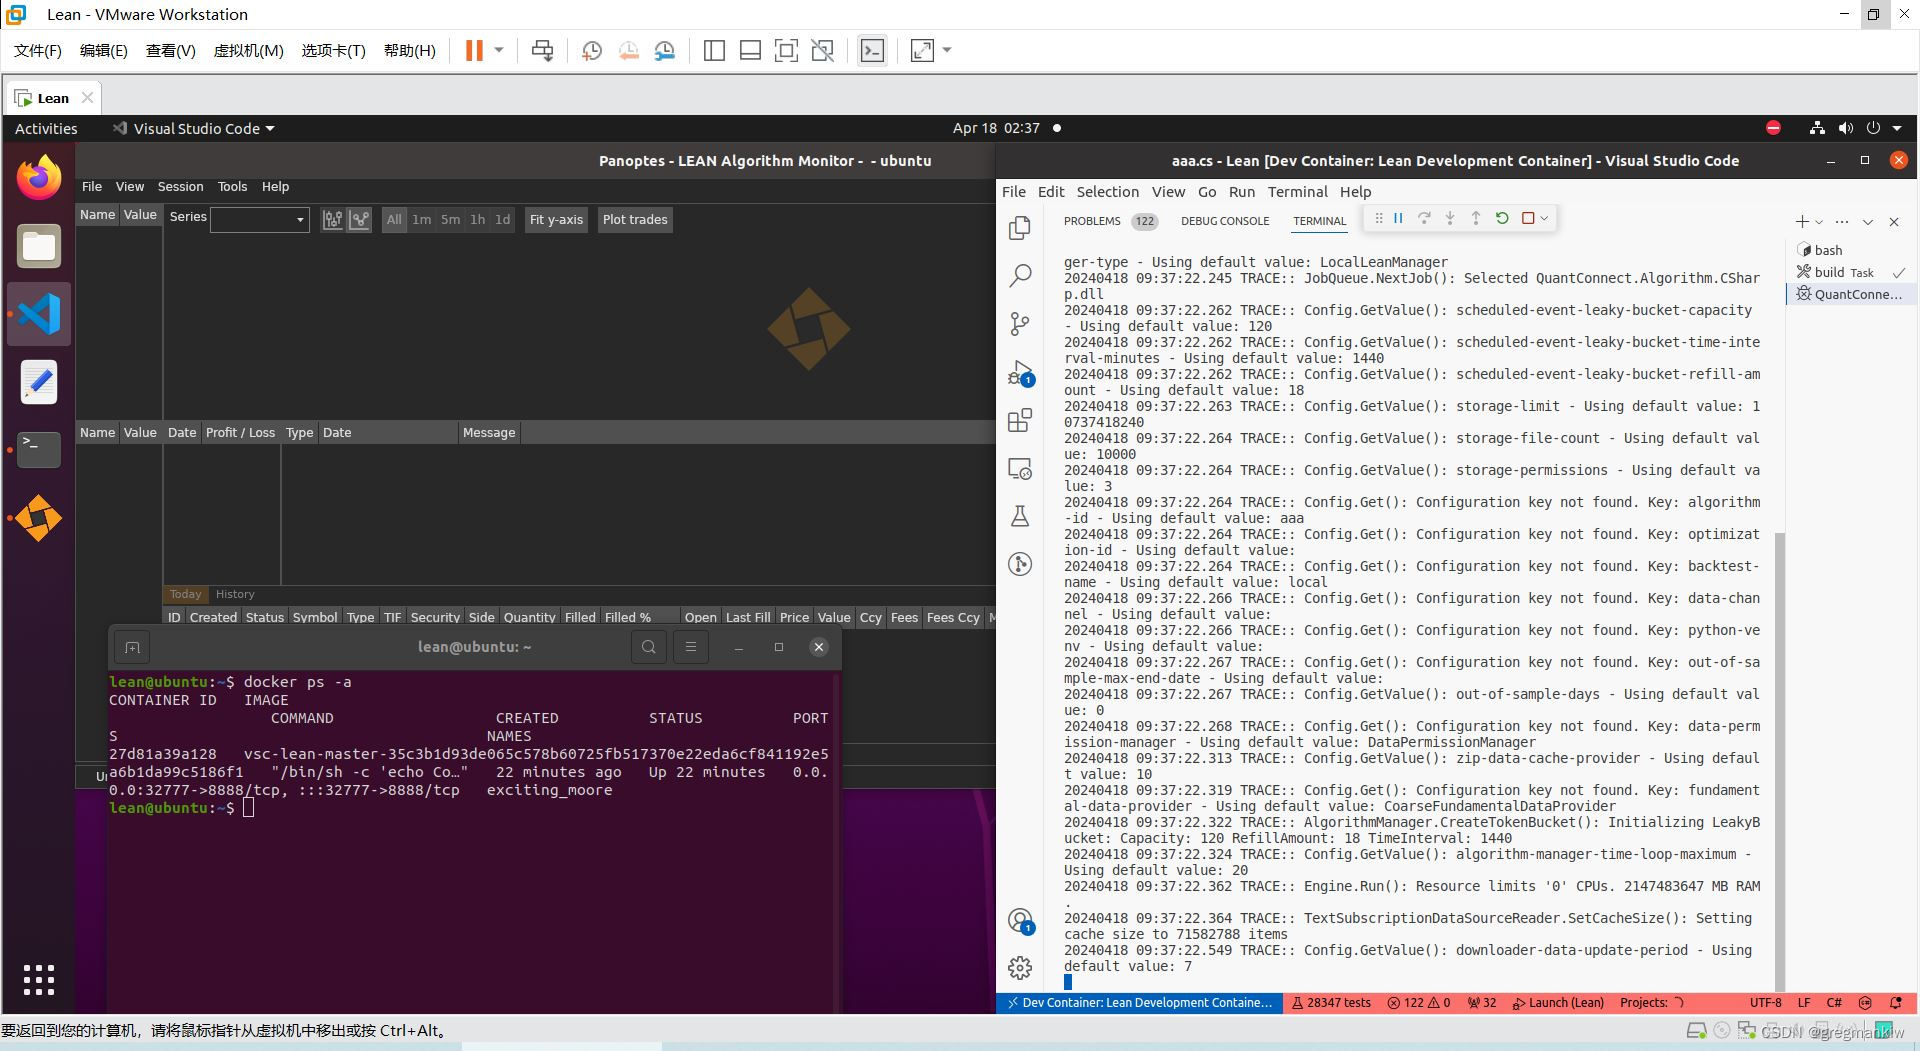The height and width of the screenshot is (1051, 1920).
Task: Select the candlestick chart icon in Panoptes
Action: click(332, 219)
